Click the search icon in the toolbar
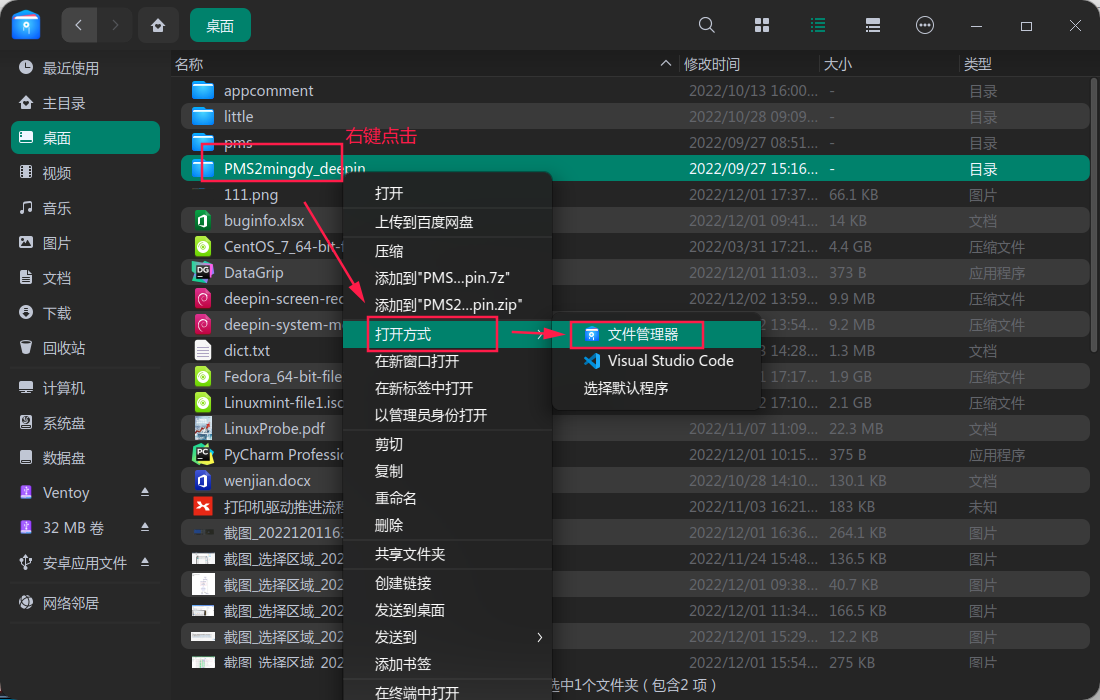 click(706, 25)
